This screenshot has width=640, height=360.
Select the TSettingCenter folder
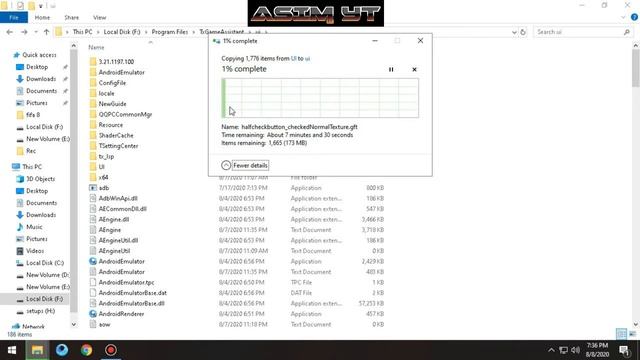pyautogui.click(x=118, y=146)
